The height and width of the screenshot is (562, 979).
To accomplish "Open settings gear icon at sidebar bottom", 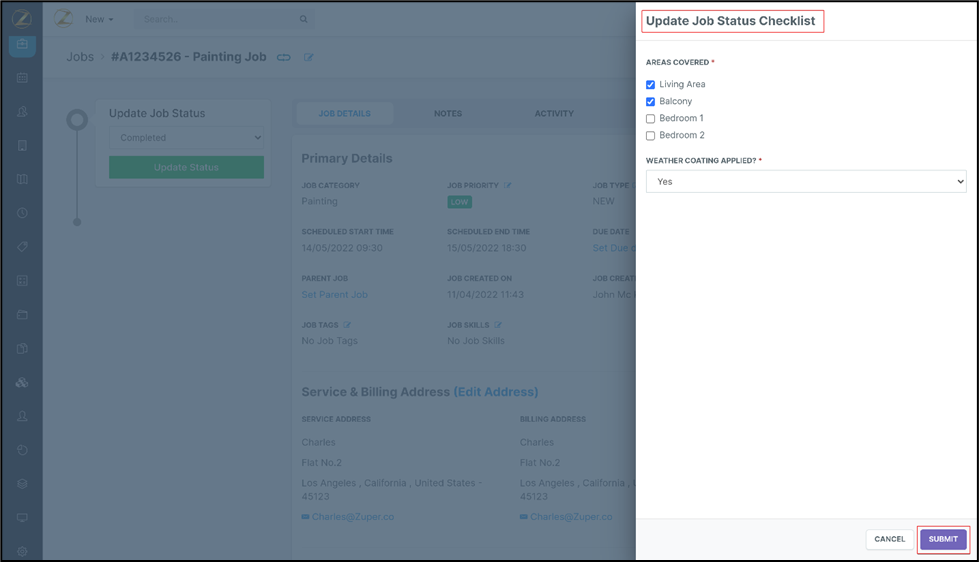I will pos(22,551).
